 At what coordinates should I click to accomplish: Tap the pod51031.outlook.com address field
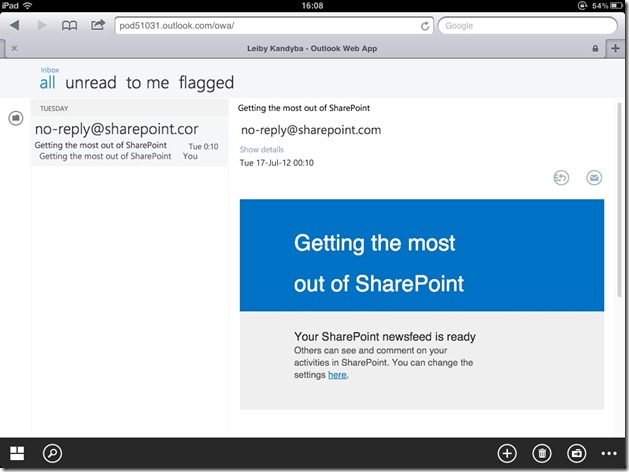pyautogui.click(x=274, y=26)
